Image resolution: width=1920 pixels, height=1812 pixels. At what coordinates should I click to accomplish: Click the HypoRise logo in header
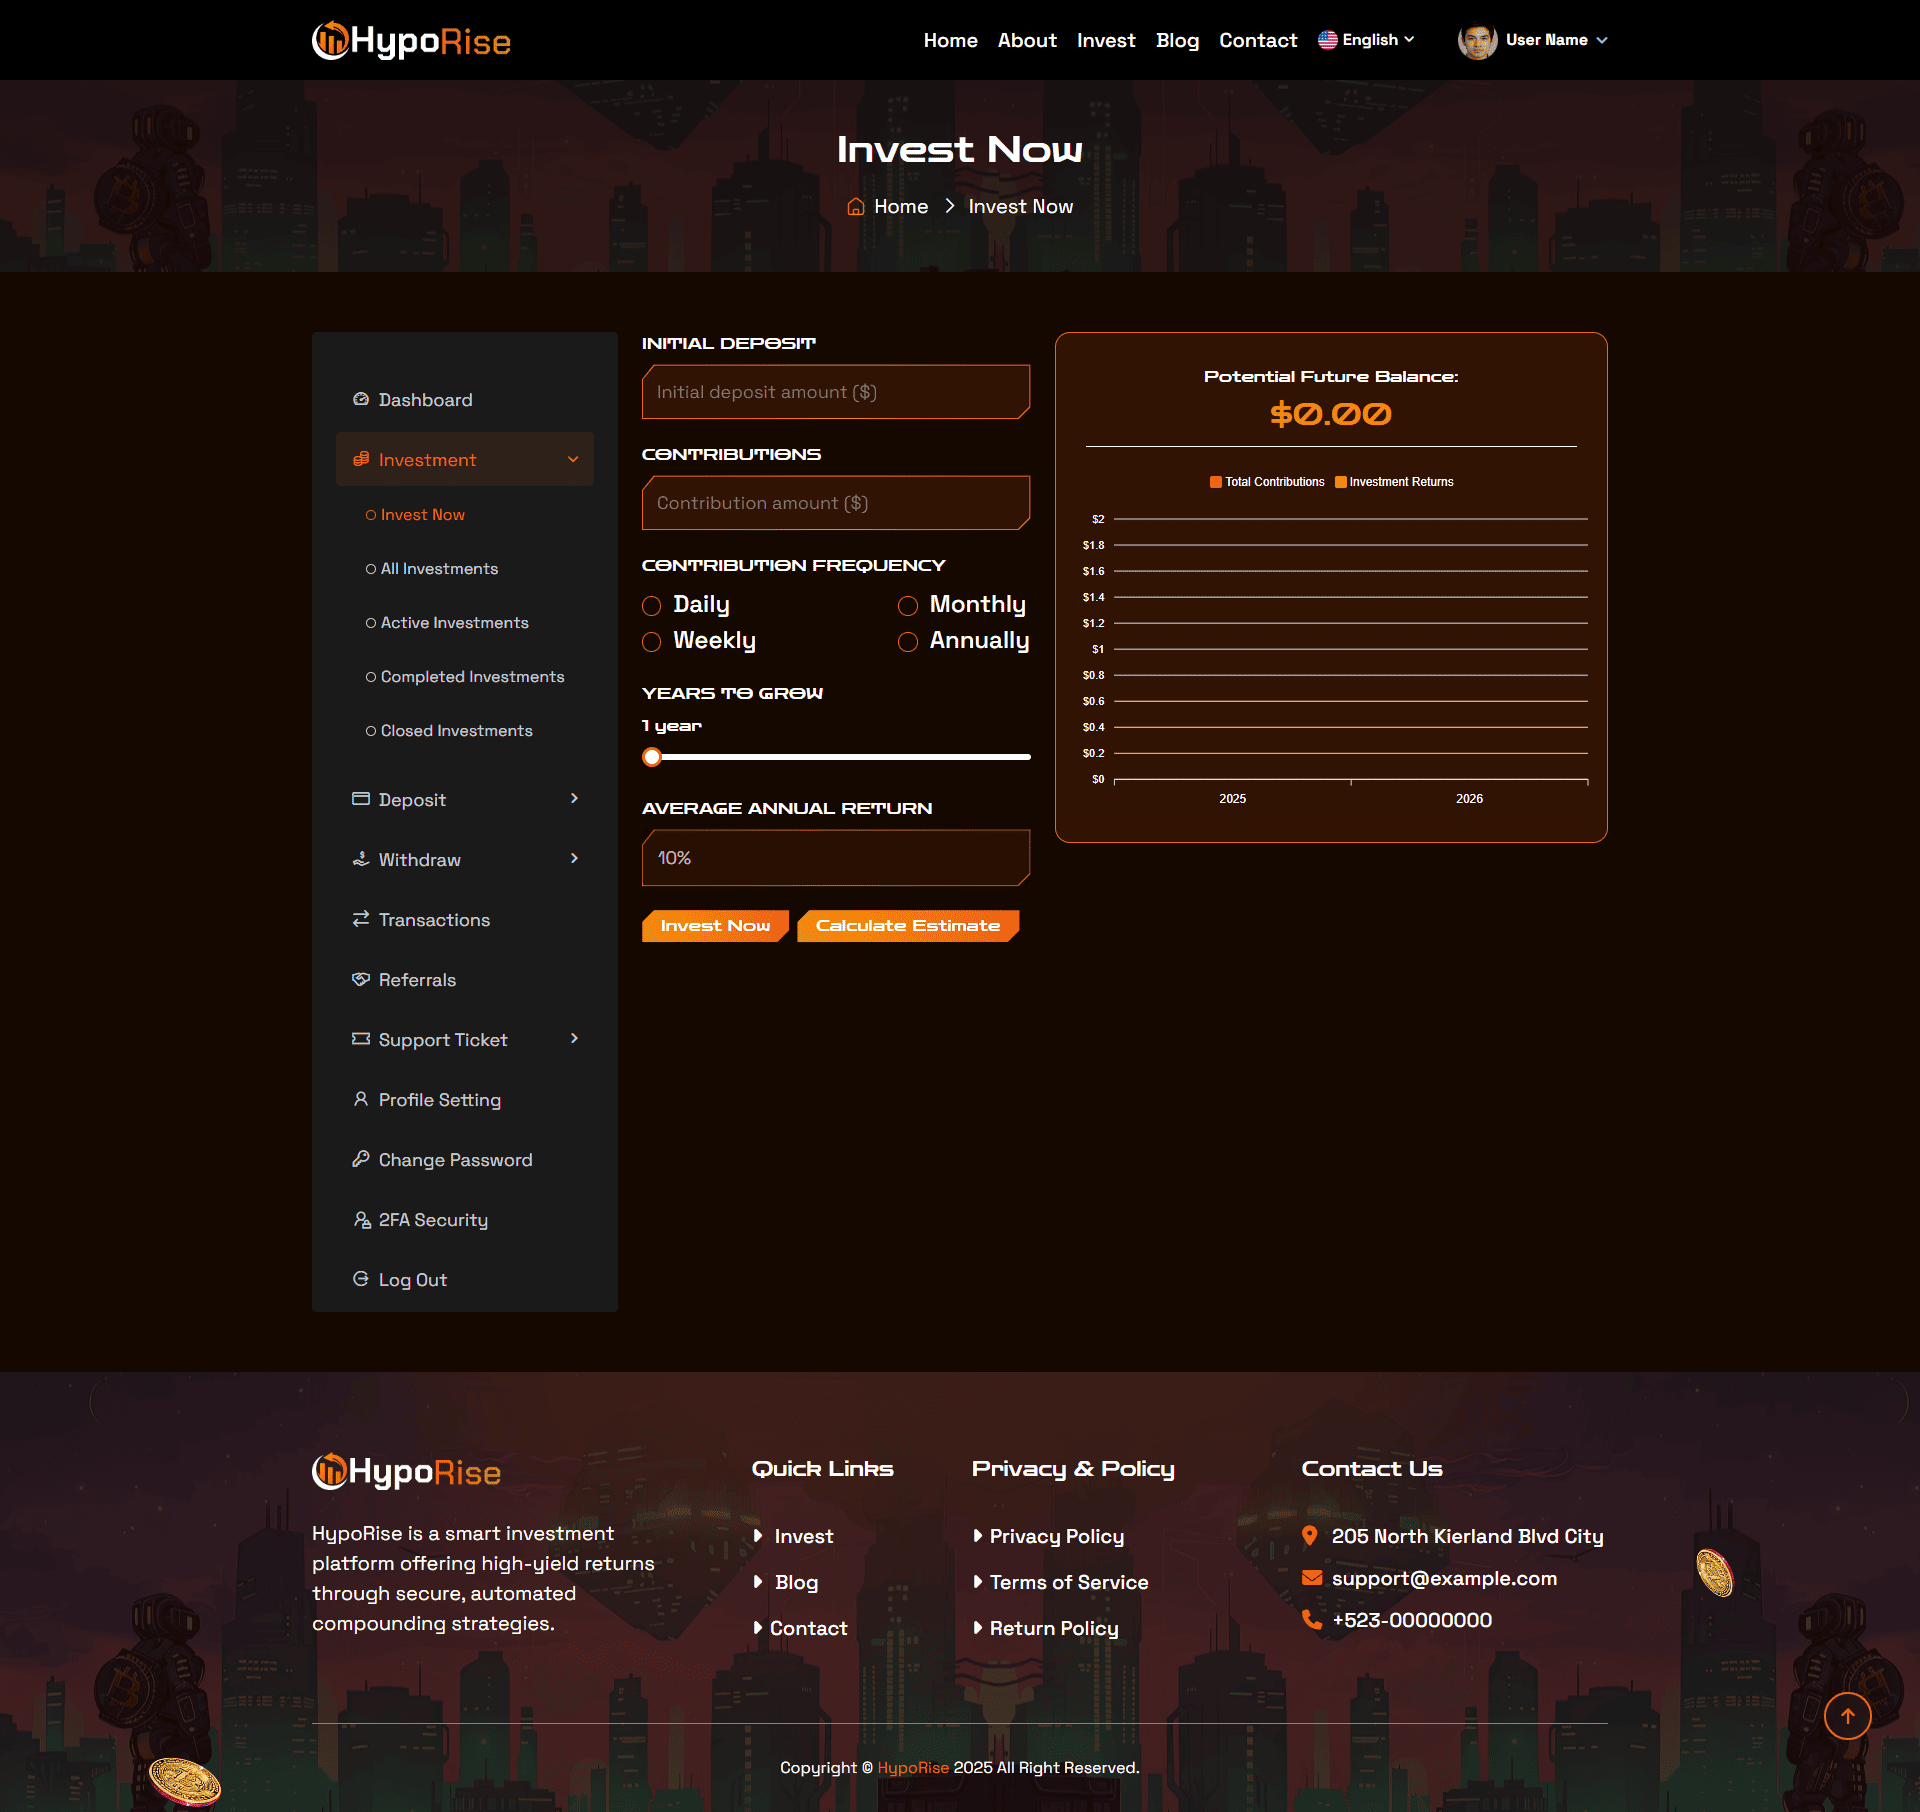(x=411, y=40)
